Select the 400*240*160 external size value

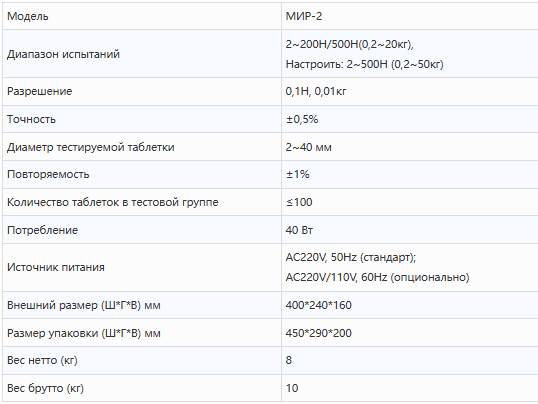tap(318, 305)
